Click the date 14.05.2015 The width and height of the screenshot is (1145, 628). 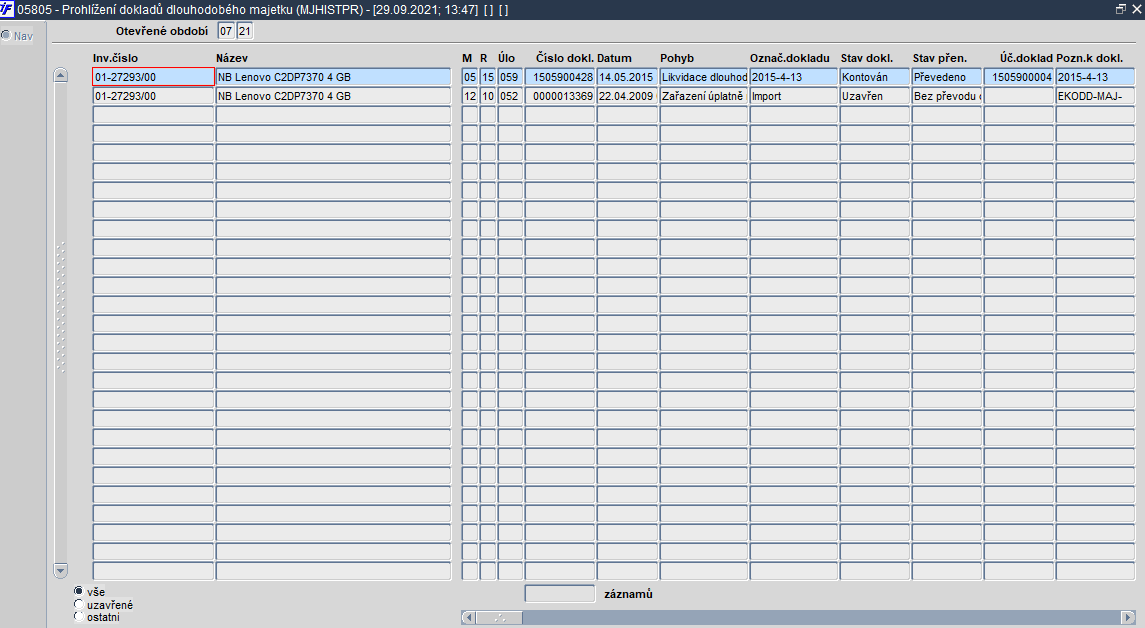coord(627,77)
